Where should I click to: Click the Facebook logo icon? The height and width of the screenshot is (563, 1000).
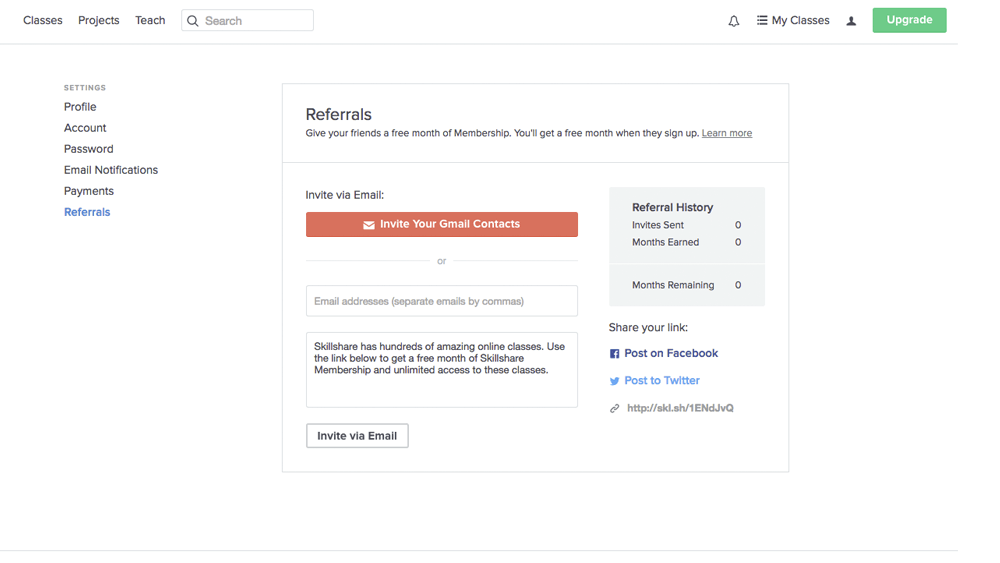(x=614, y=354)
